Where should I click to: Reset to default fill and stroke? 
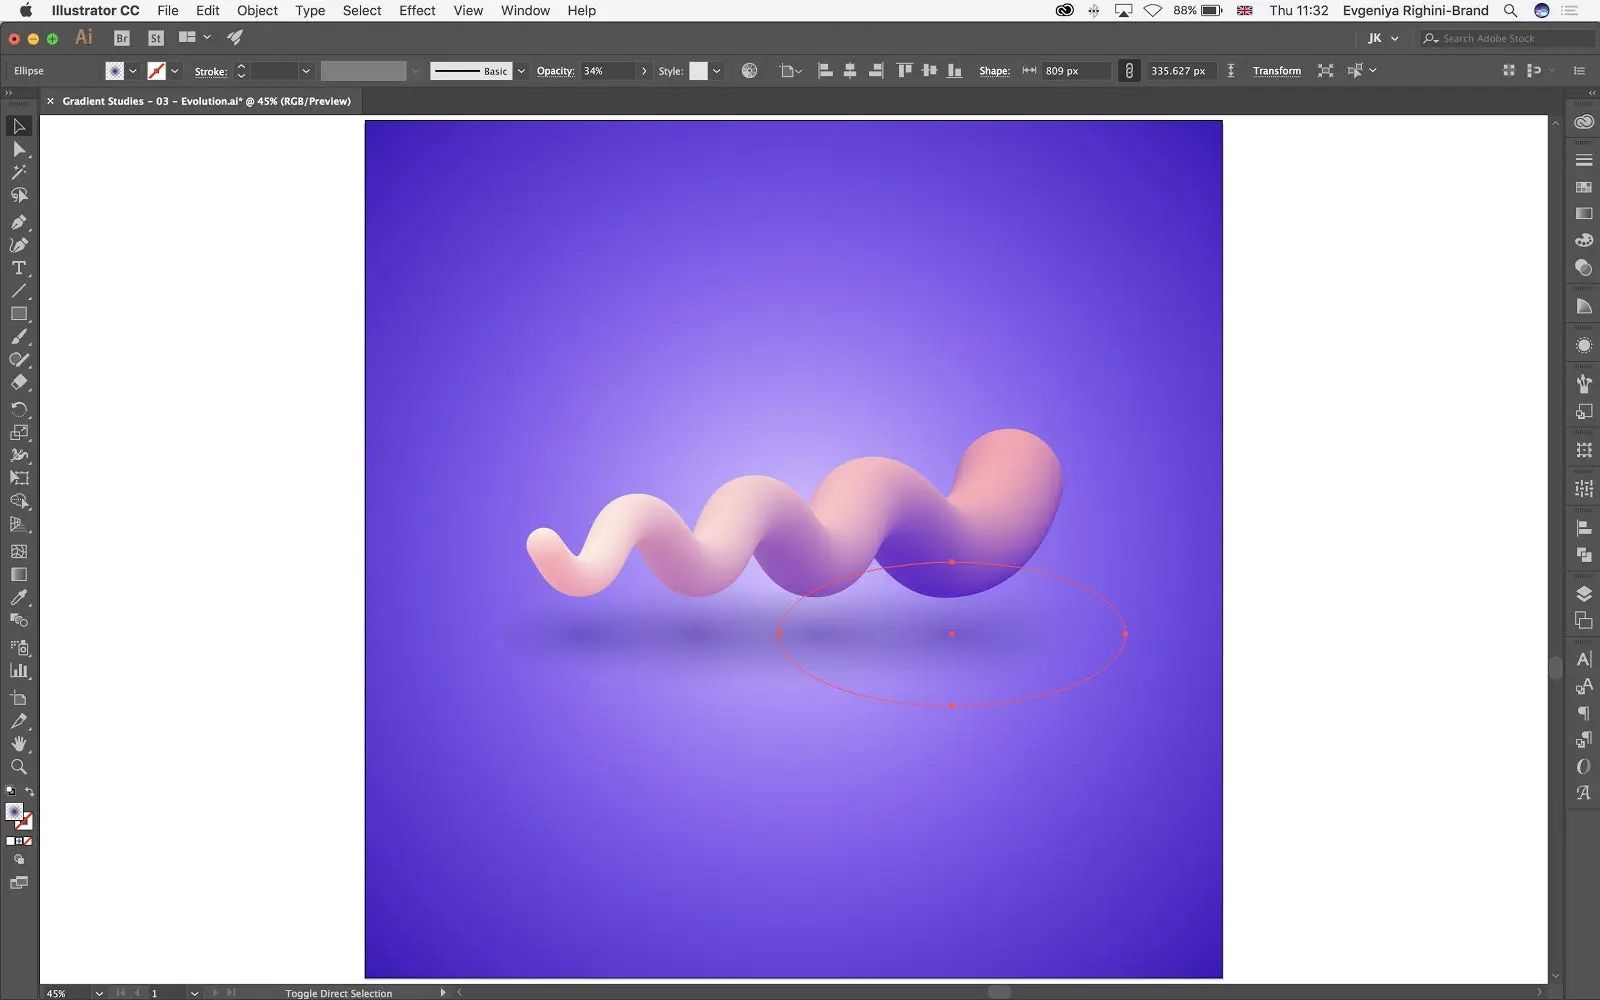pos(10,792)
